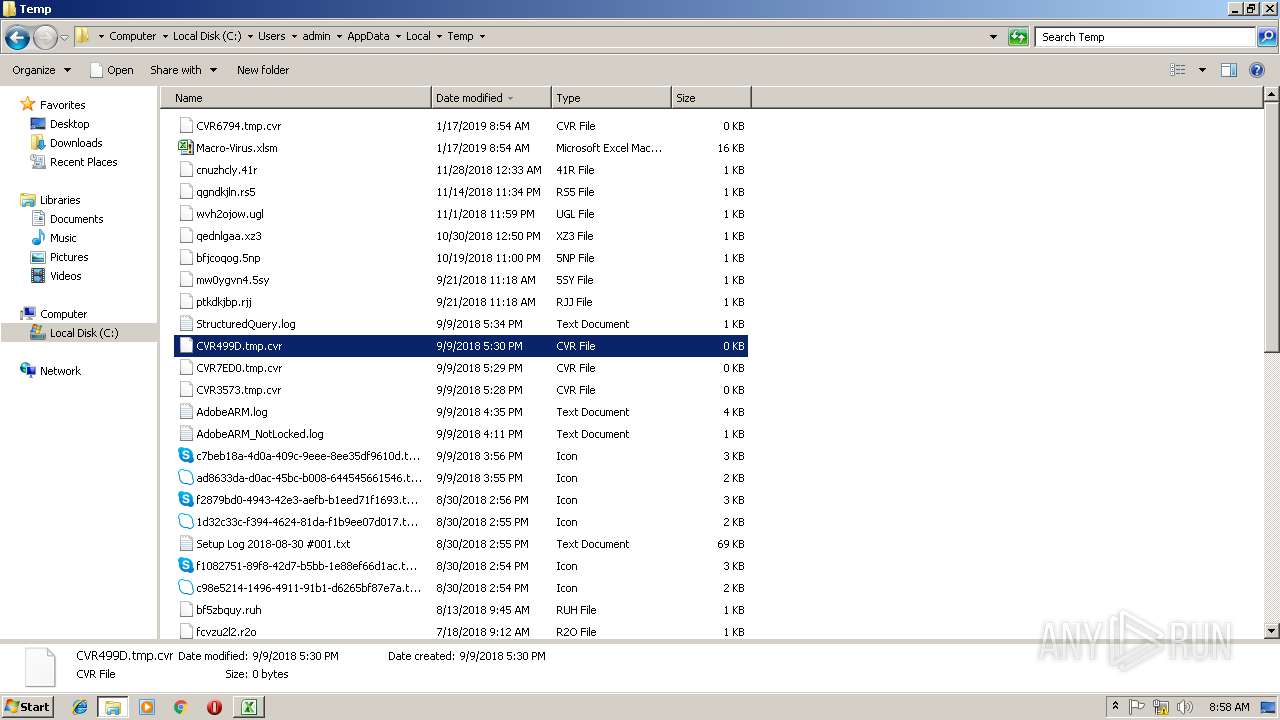
Task: Select the Skype icon file f2879bd0-4943
Action: [185, 500]
